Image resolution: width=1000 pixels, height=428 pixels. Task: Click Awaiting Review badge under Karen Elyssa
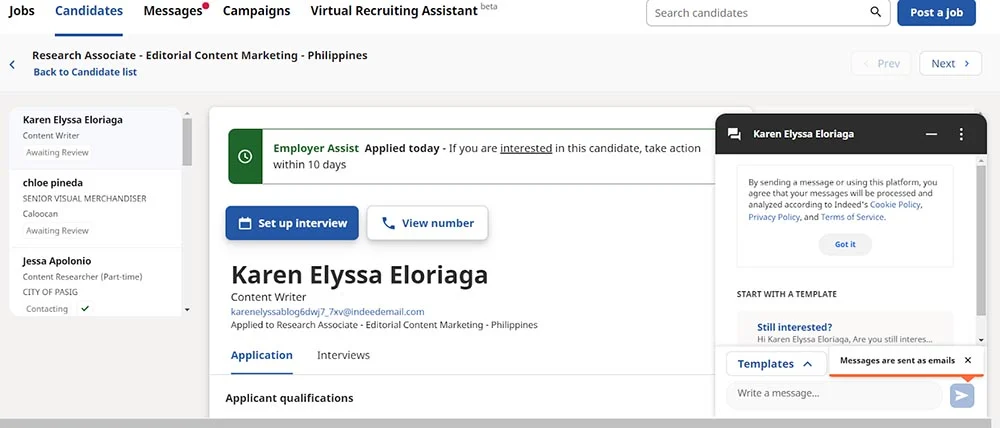coord(57,153)
